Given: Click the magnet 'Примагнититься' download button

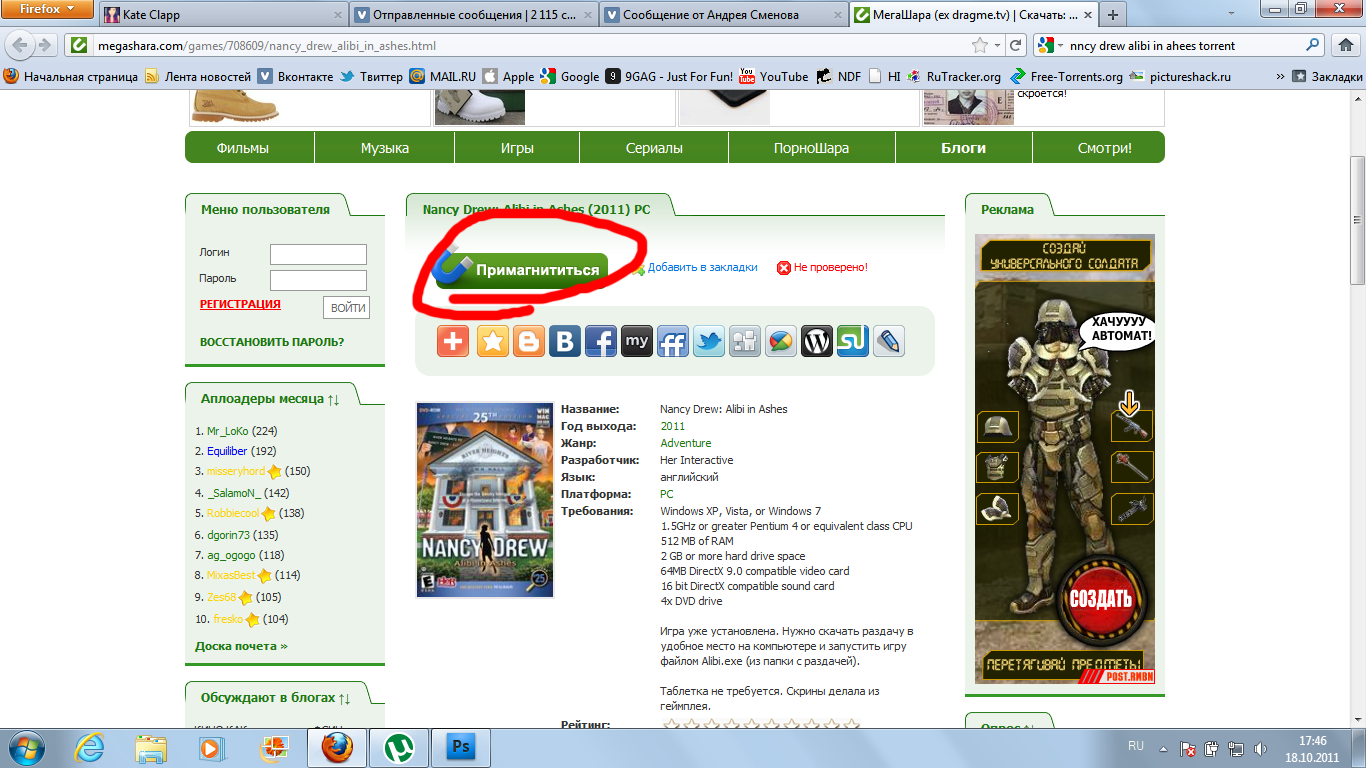Looking at the screenshot, I should (x=522, y=270).
